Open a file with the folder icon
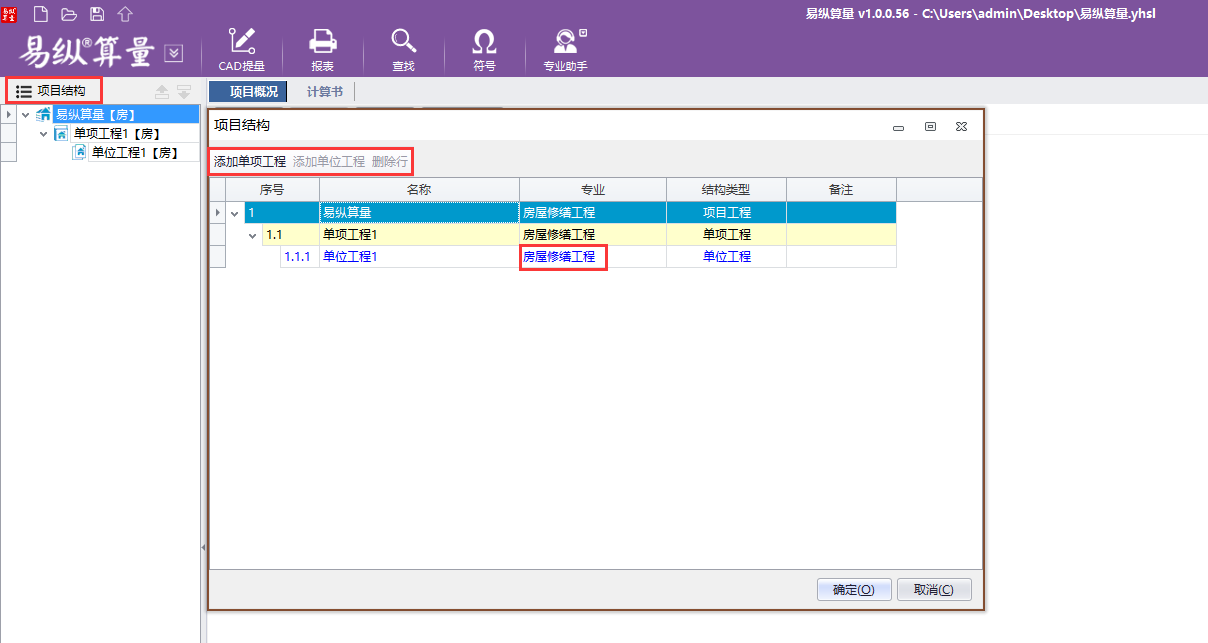 pos(69,14)
